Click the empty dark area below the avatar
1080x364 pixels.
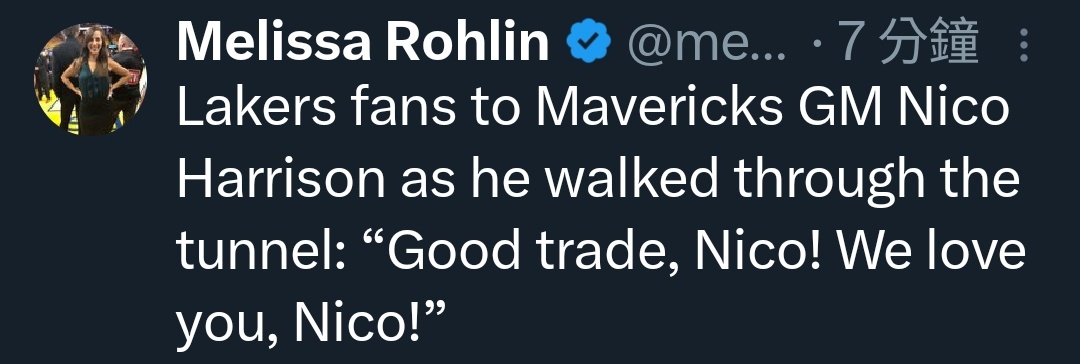90,248
